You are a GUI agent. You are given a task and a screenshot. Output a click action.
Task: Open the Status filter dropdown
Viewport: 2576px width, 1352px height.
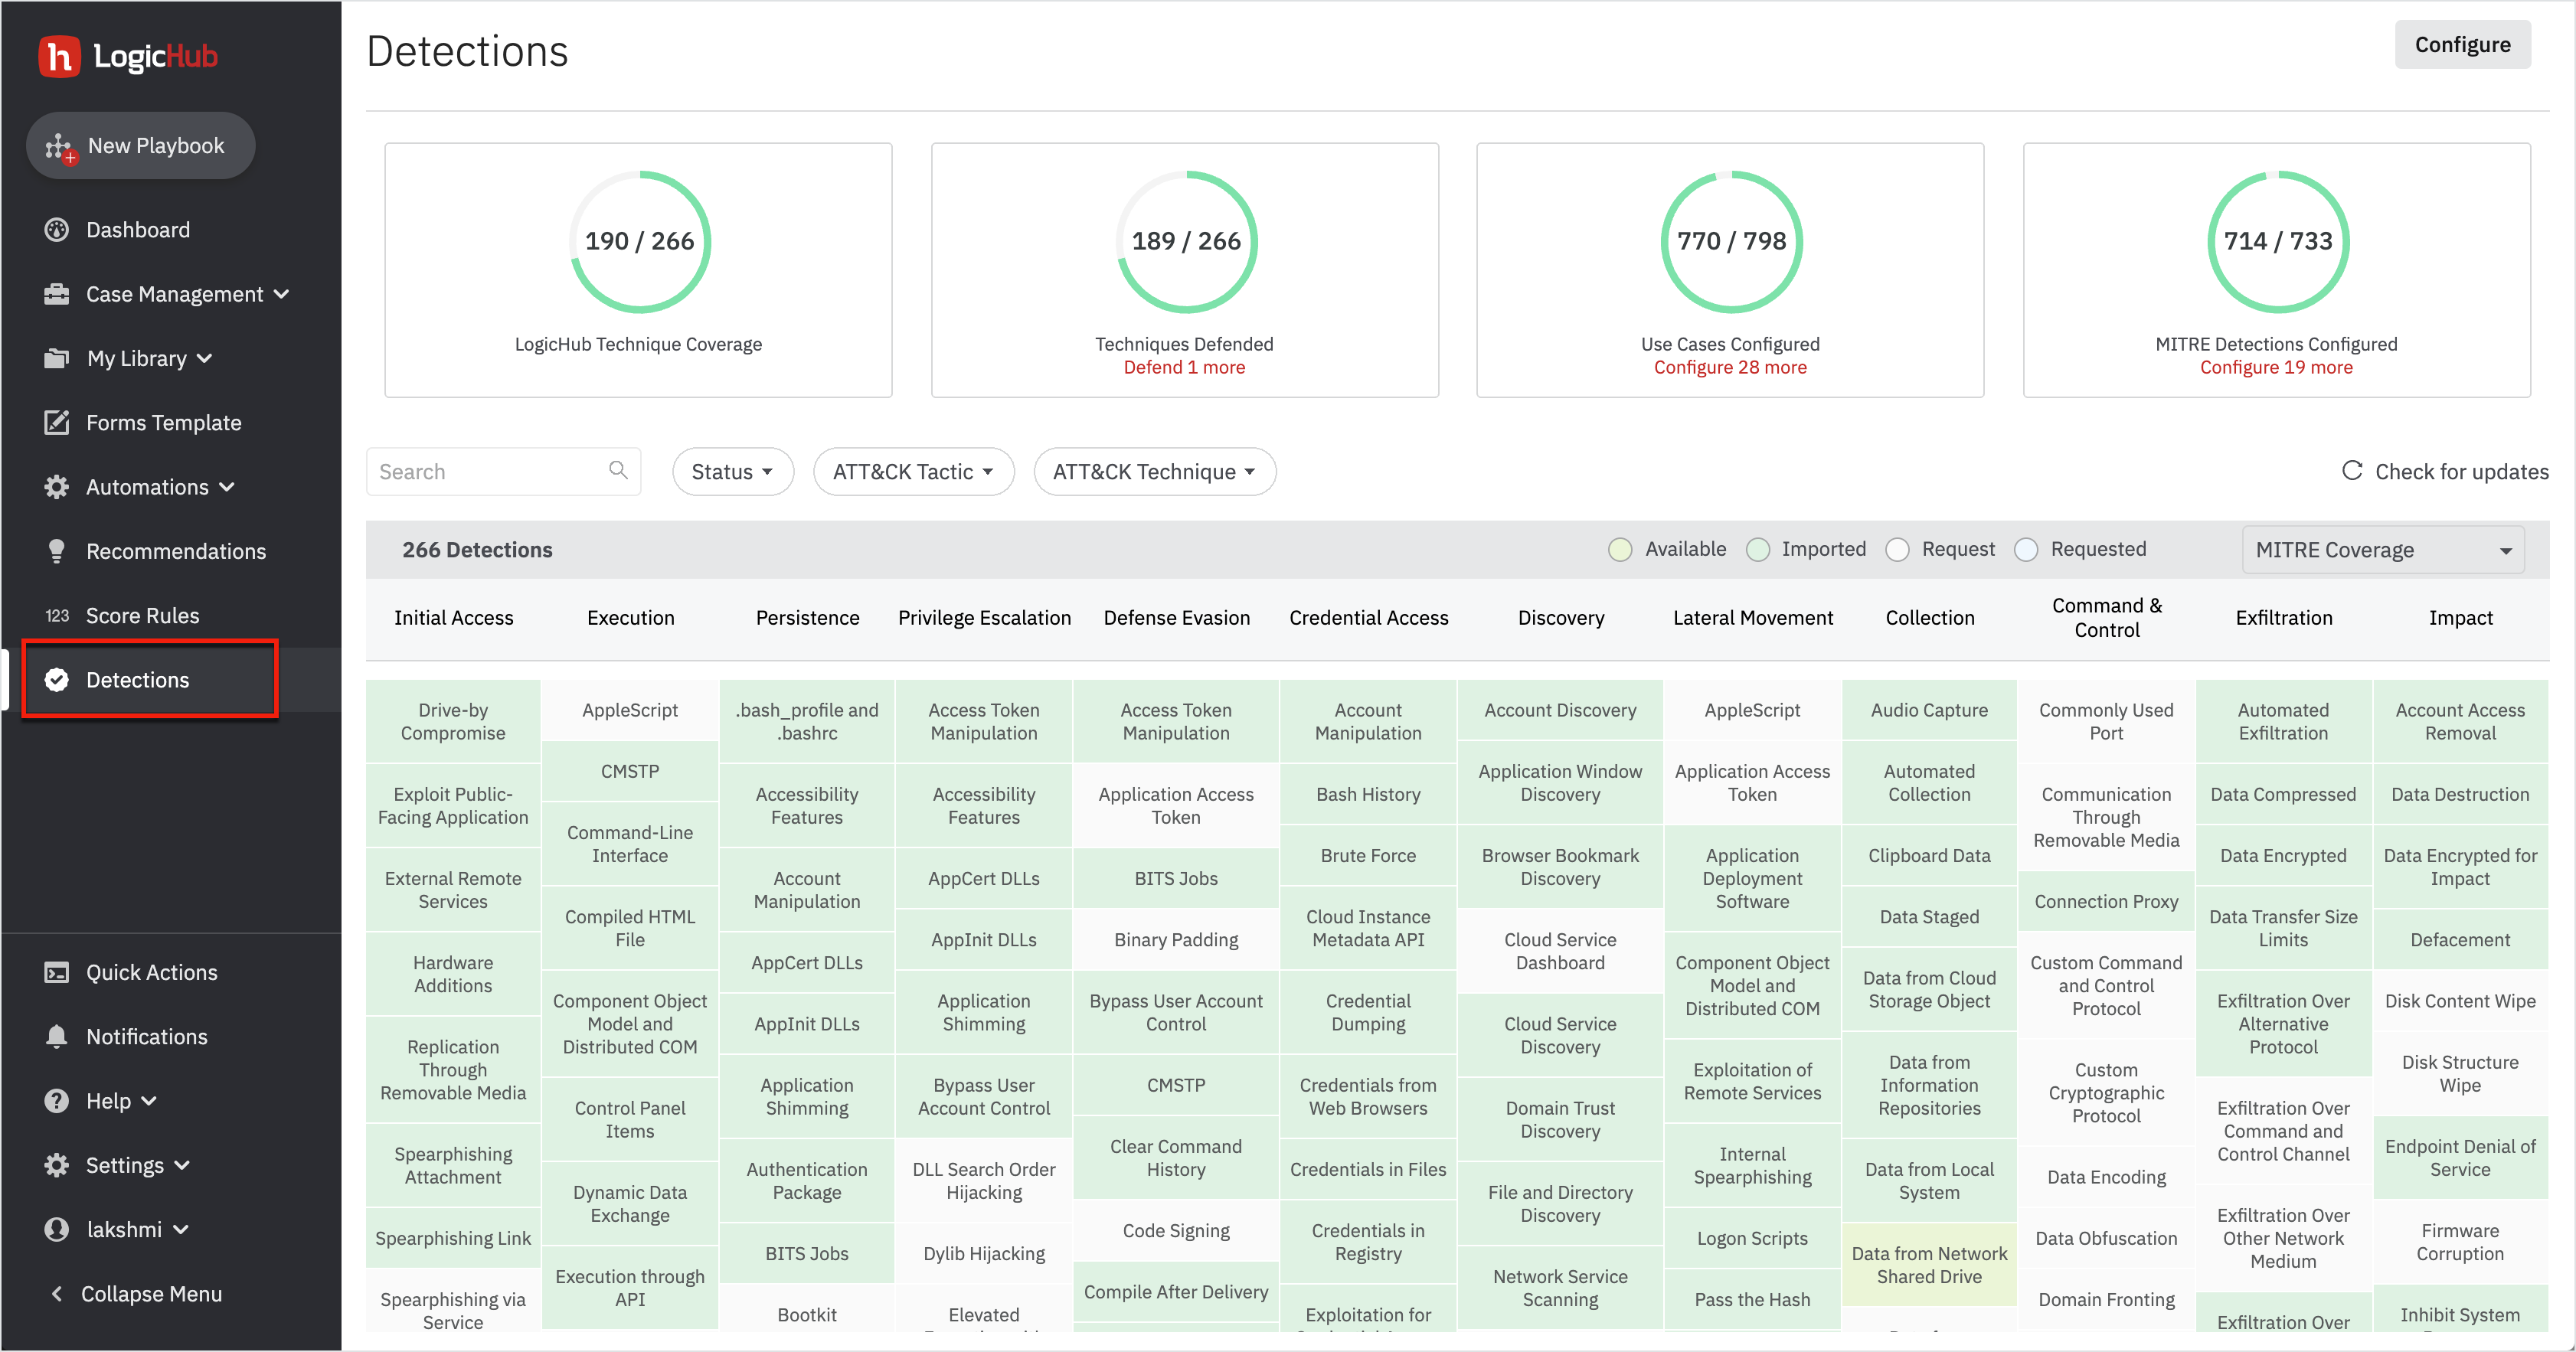click(733, 471)
